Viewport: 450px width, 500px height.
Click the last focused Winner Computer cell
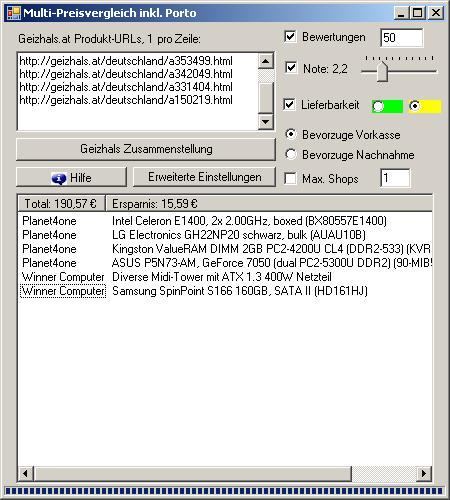coord(63,291)
